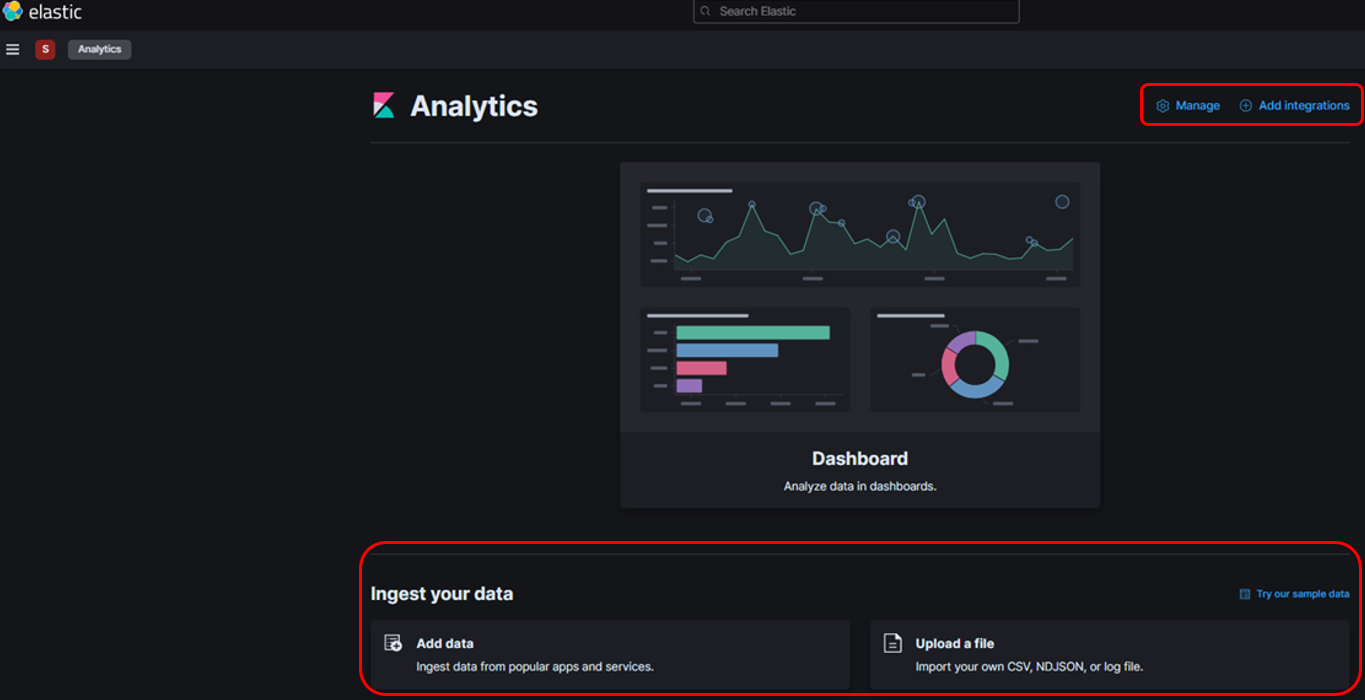Image resolution: width=1365 pixels, height=700 pixels.
Task: Click the plus icon beside Add integrations
Action: [1244, 105]
